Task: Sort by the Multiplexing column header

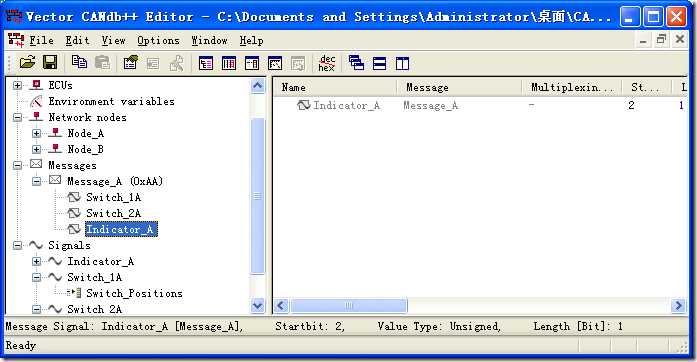Action: tap(572, 87)
